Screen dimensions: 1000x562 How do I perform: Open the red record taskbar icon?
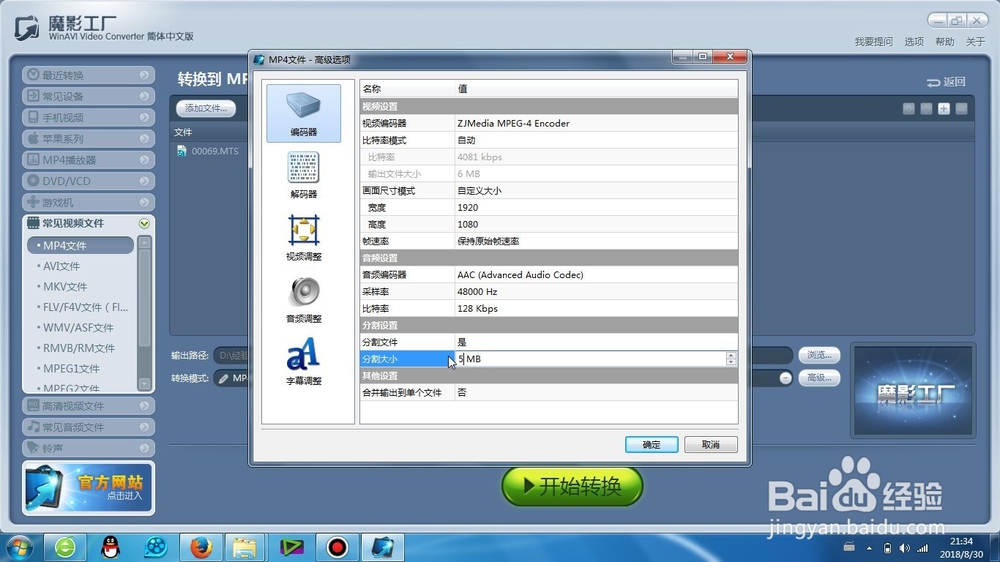click(x=337, y=547)
